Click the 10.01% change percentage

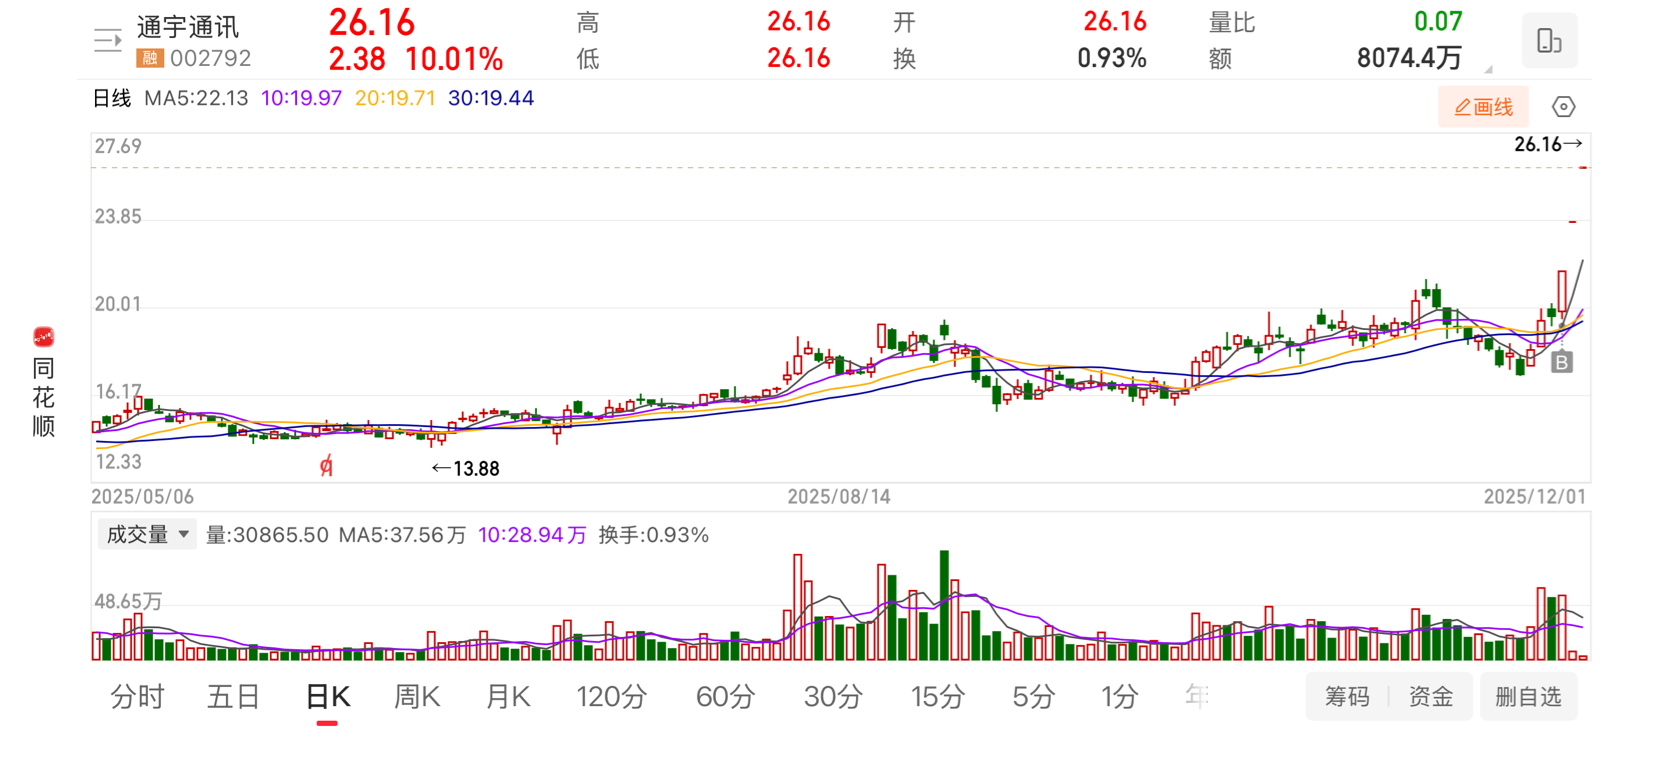point(454,59)
